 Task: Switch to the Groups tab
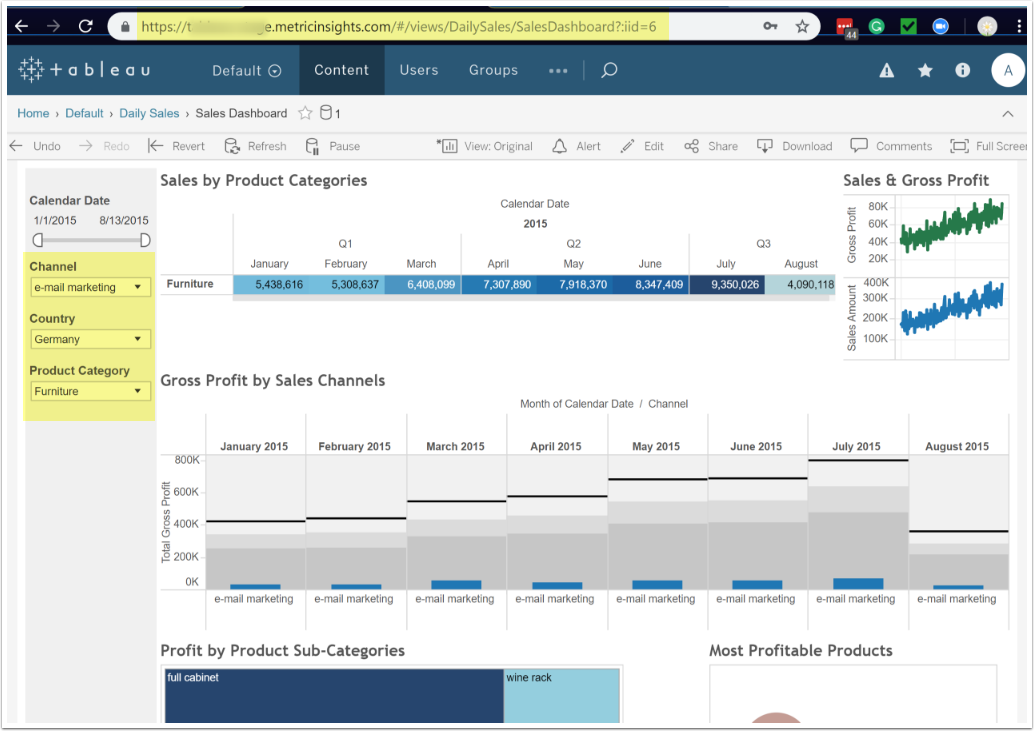point(493,70)
